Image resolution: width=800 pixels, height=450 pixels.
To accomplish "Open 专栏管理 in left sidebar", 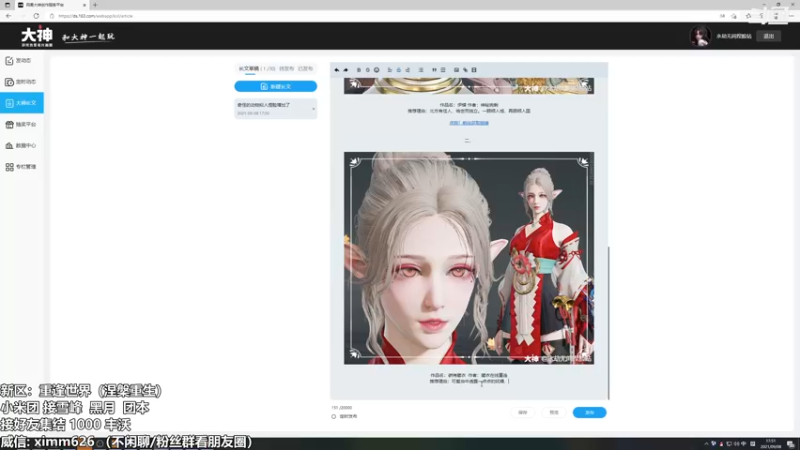I will pyautogui.click(x=21, y=167).
